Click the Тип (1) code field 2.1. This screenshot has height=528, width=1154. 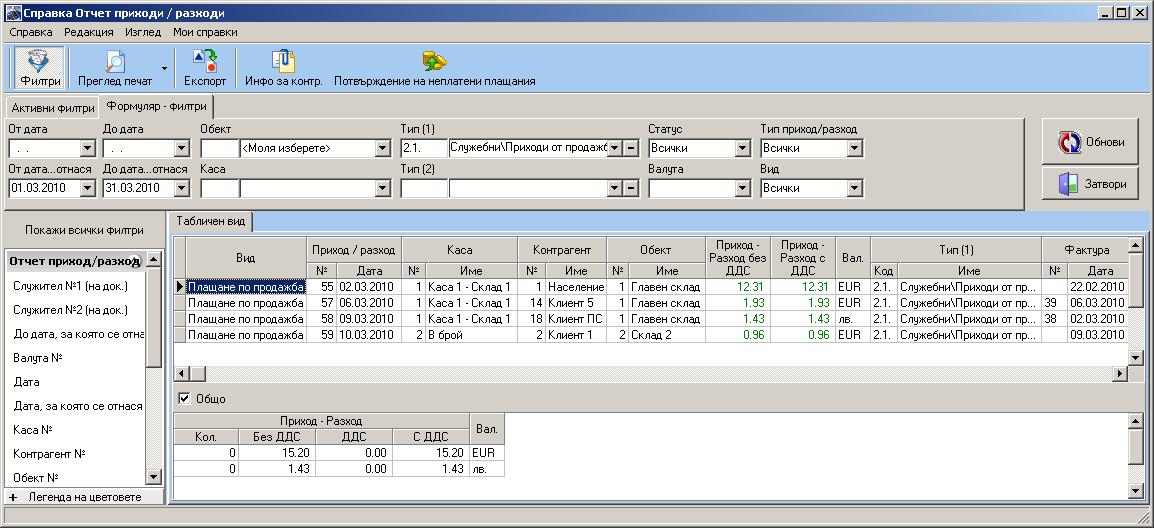(424, 148)
